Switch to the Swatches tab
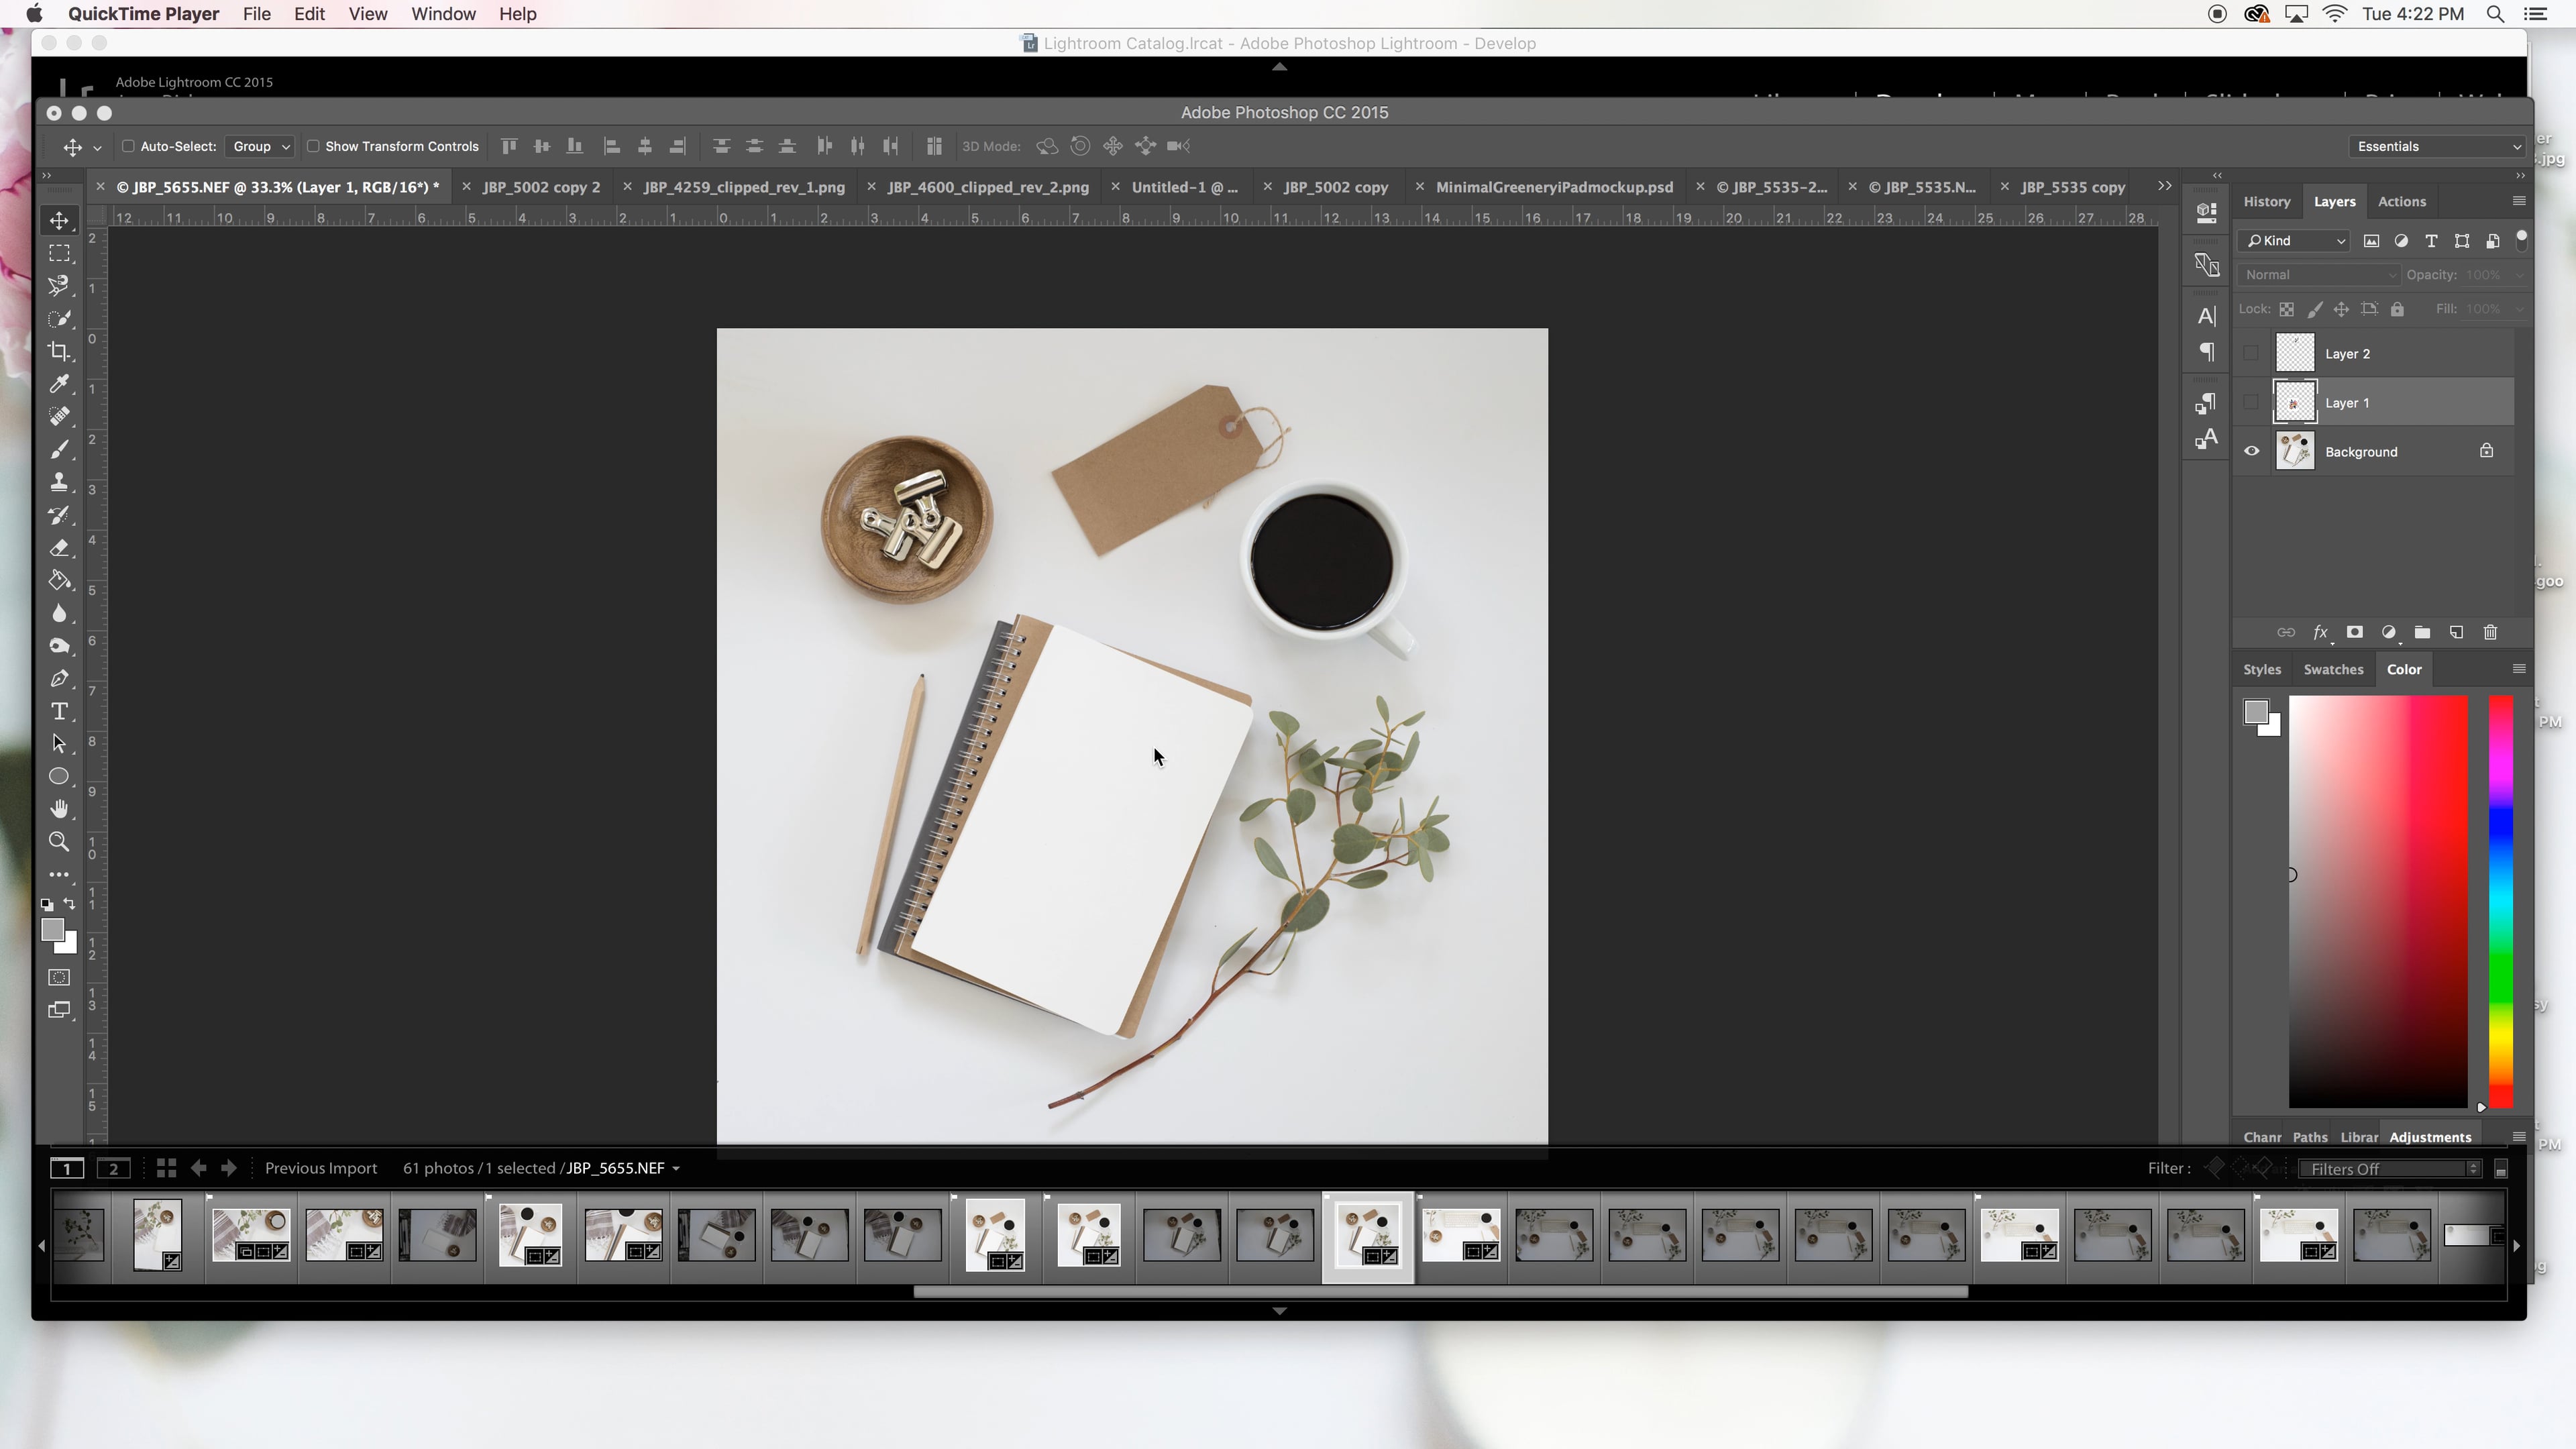 [x=2334, y=669]
